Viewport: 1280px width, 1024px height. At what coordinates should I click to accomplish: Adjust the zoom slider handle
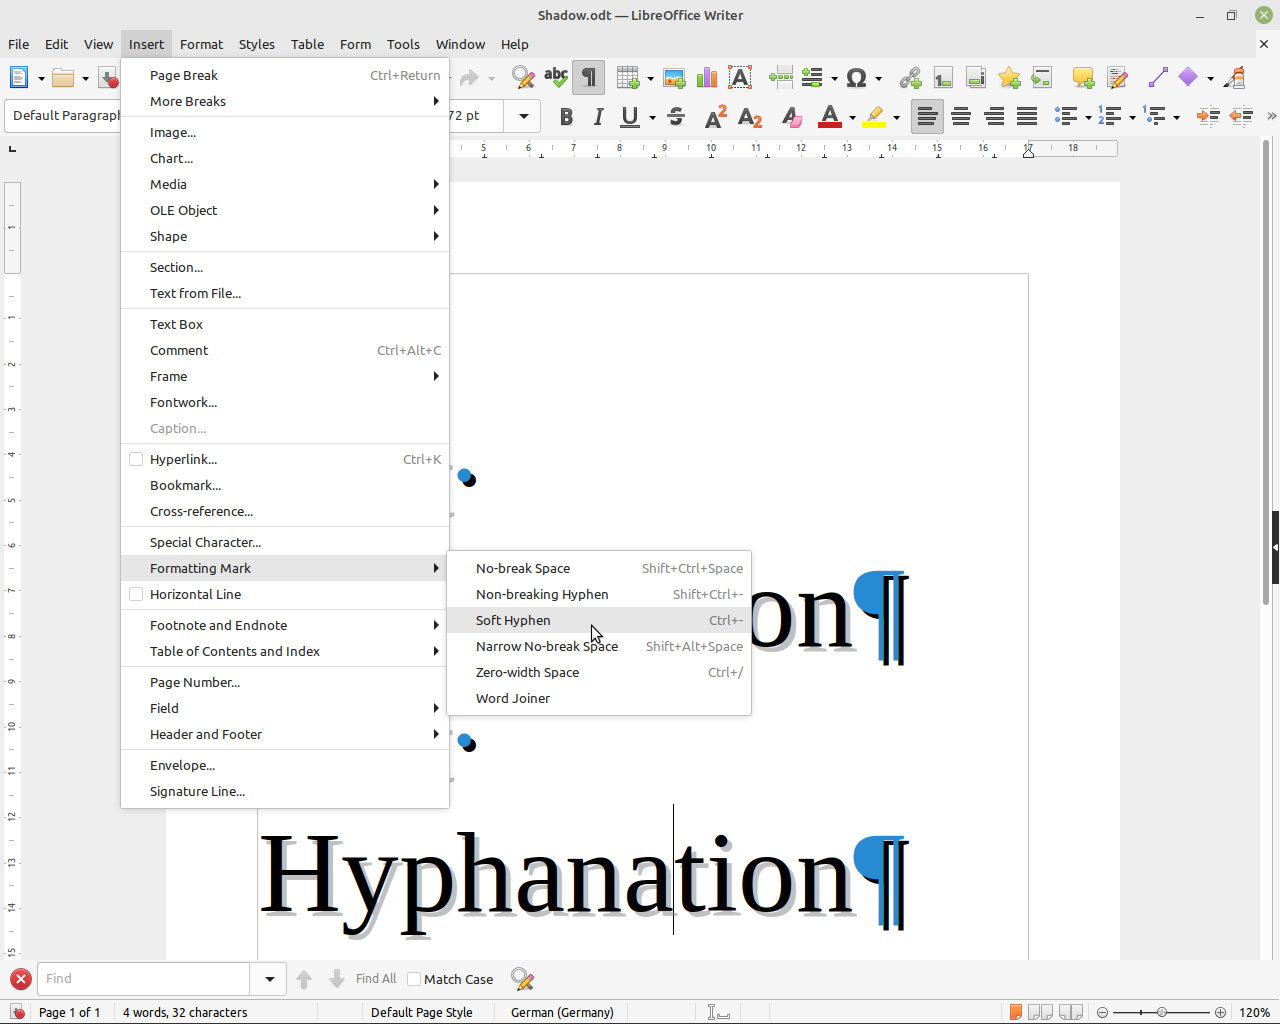point(1162,1012)
